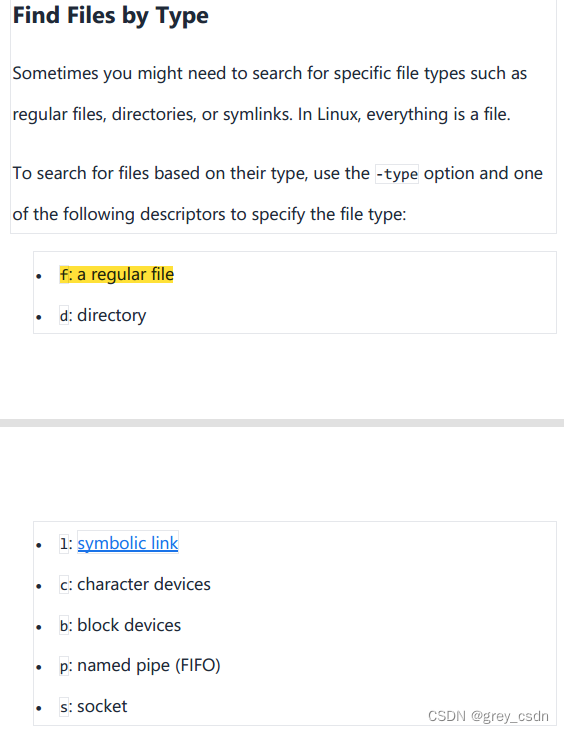The width and height of the screenshot is (564, 733).
Task: Click the inline code letter 's'
Action: click(64, 707)
